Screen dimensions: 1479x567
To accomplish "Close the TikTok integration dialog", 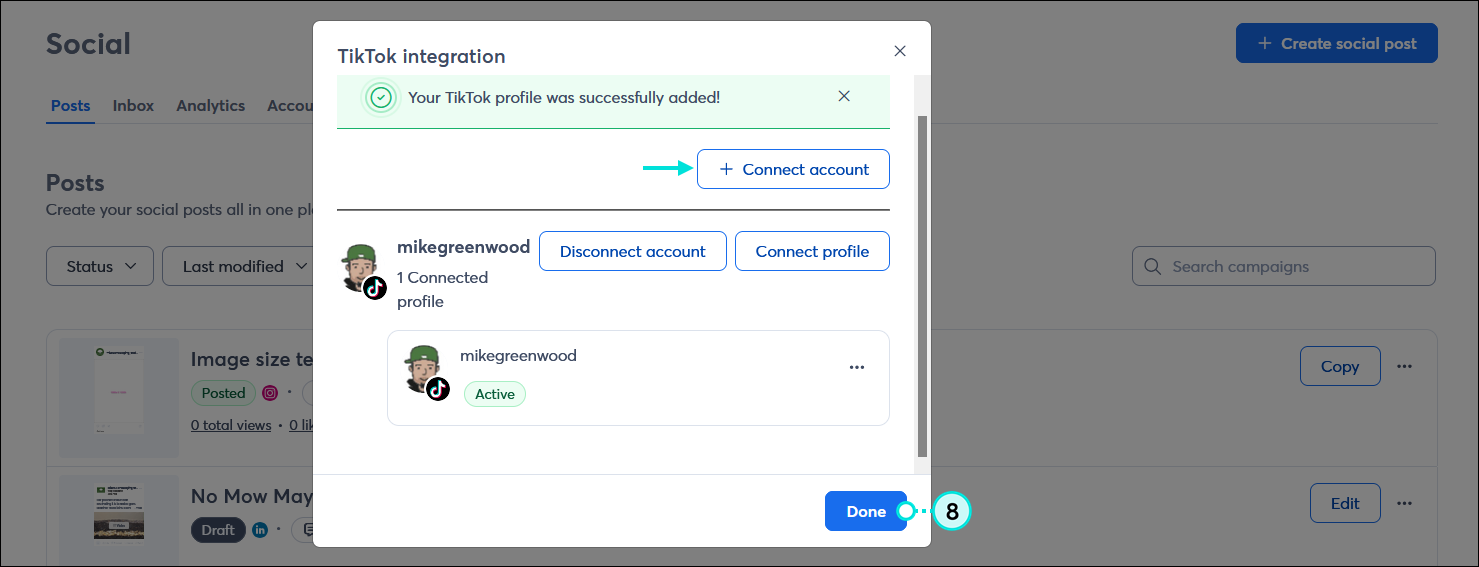I will 900,51.
